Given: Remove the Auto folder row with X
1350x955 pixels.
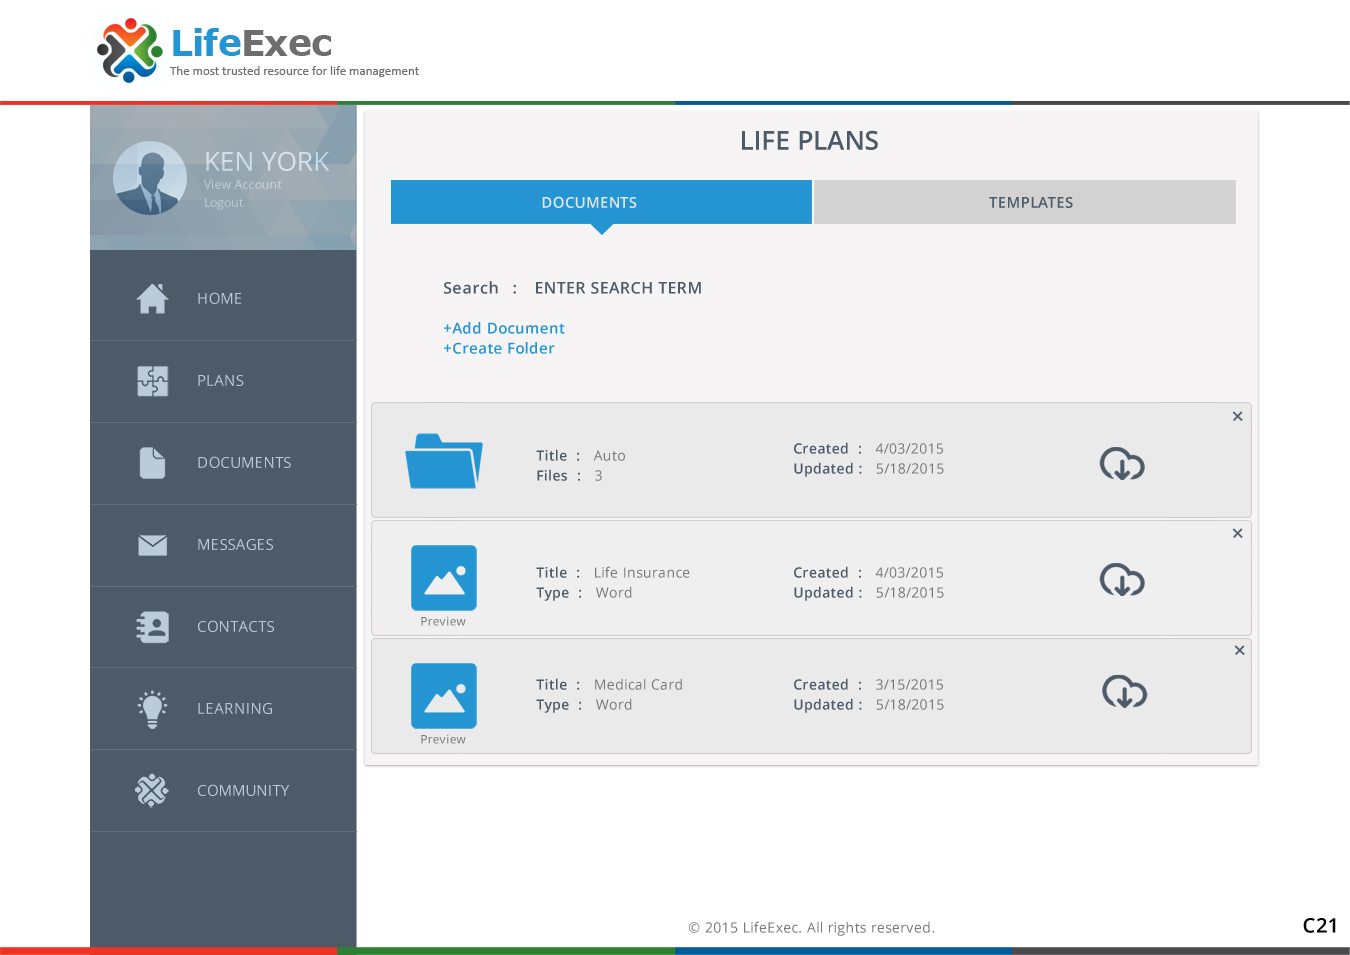Looking at the screenshot, I should pyautogui.click(x=1237, y=416).
